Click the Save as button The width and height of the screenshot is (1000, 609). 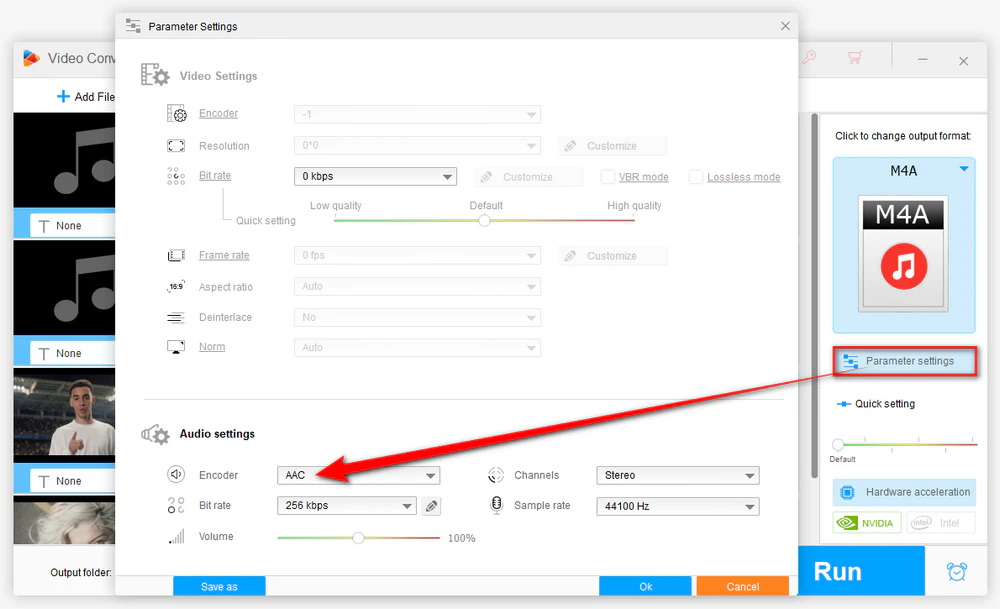click(219, 586)
